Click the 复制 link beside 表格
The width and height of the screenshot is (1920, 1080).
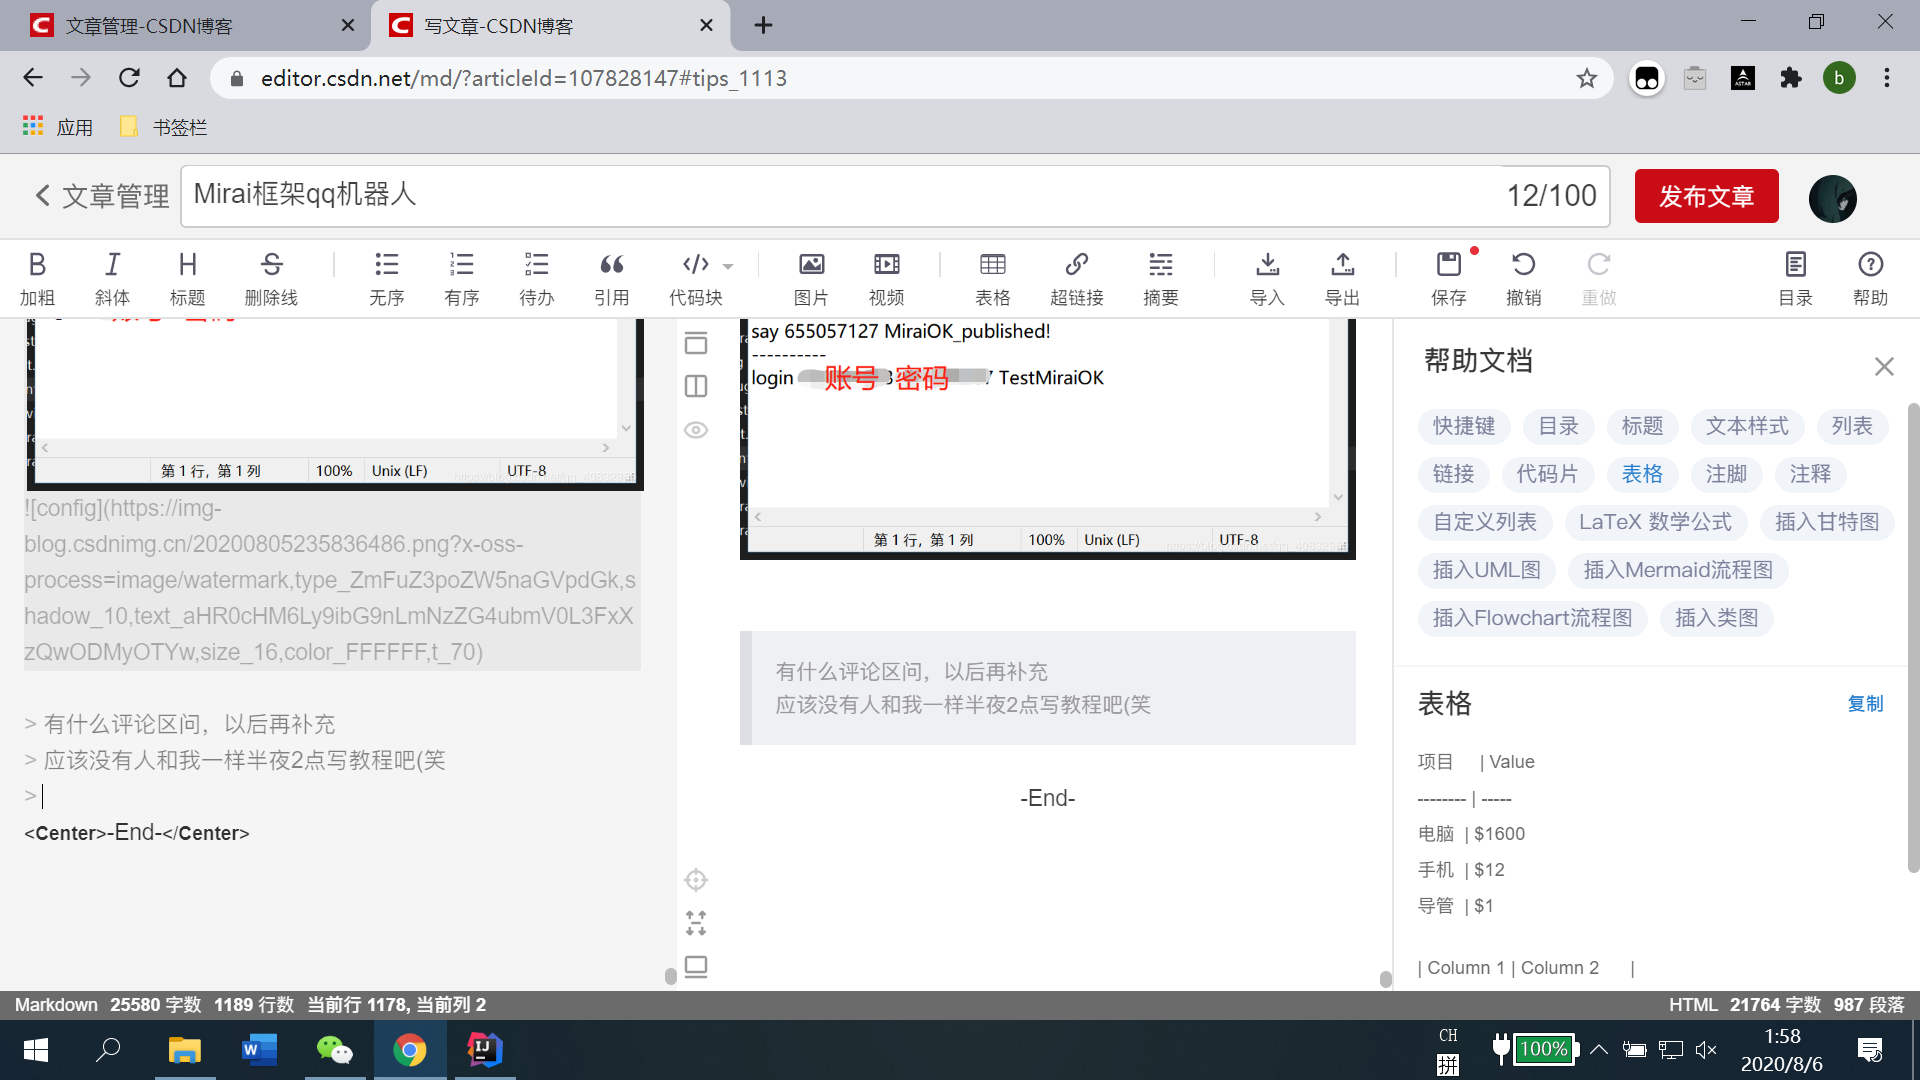[1864, 704]
